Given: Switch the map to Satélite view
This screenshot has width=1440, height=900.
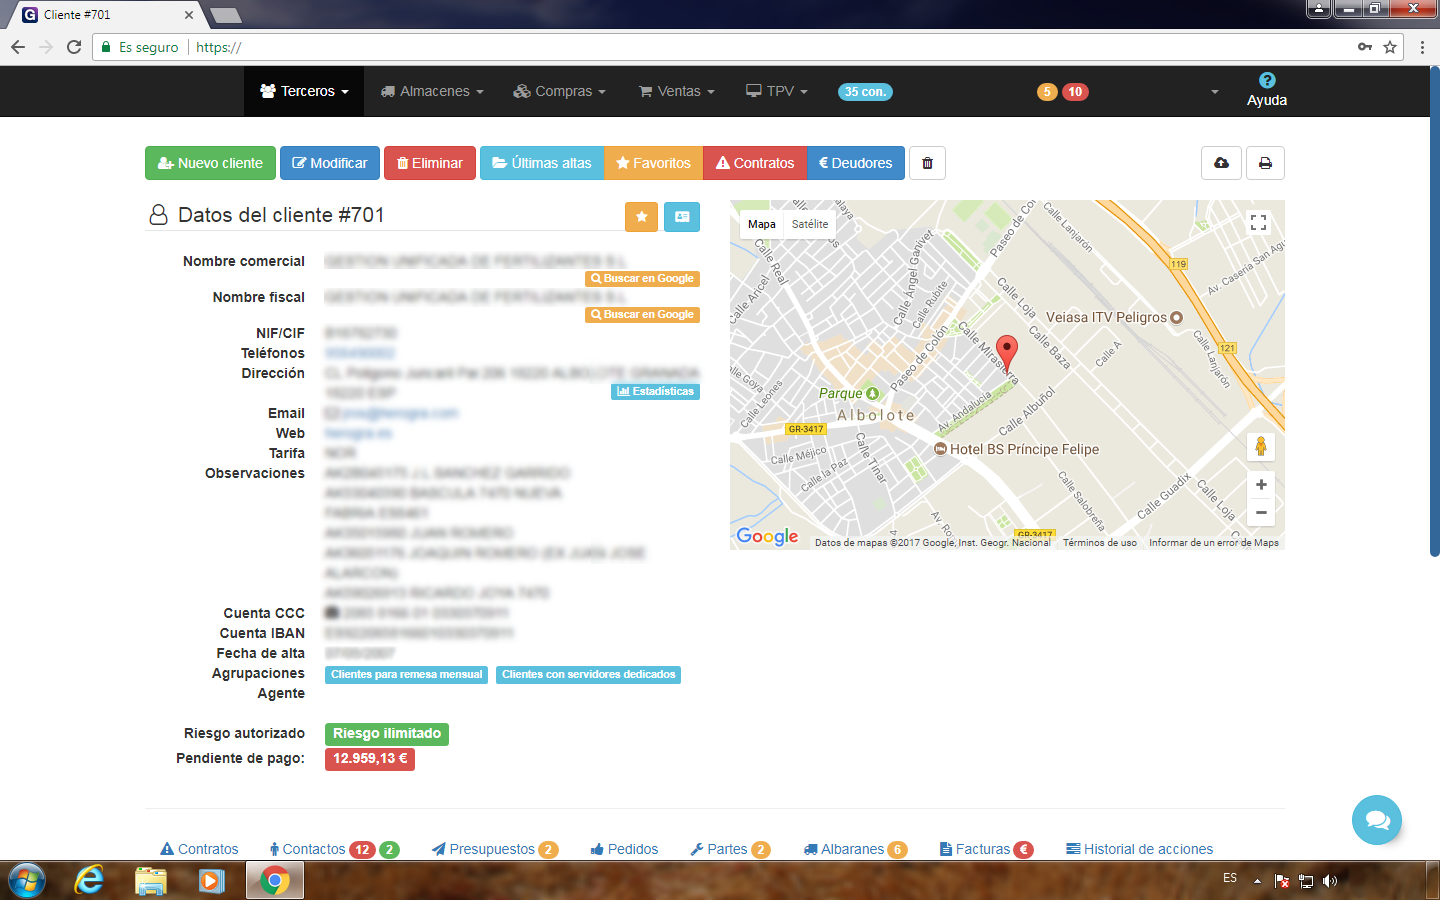Looking at the screenshot, I should 810,225.
